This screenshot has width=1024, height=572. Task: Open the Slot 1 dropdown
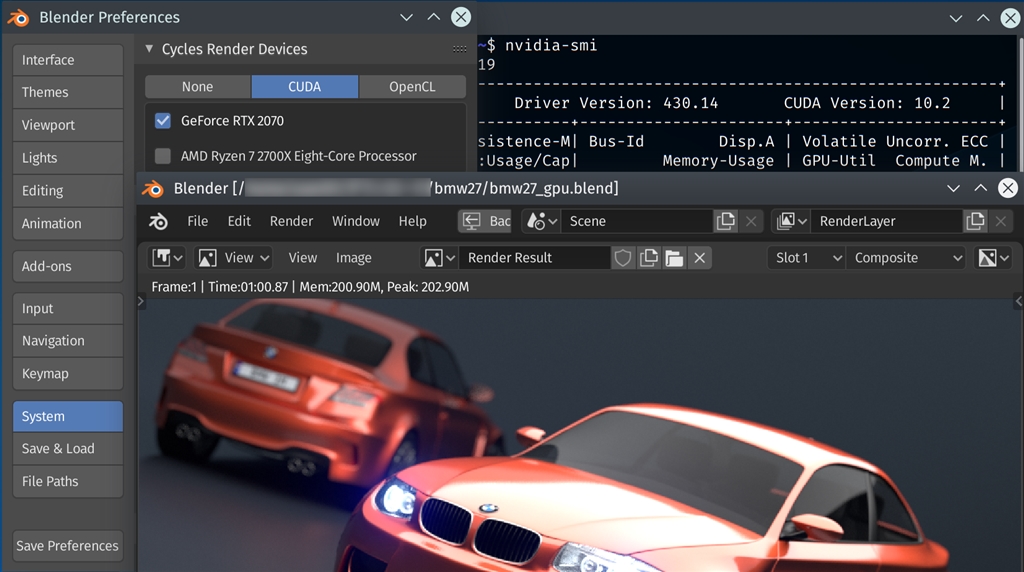[x=806, y=258]
